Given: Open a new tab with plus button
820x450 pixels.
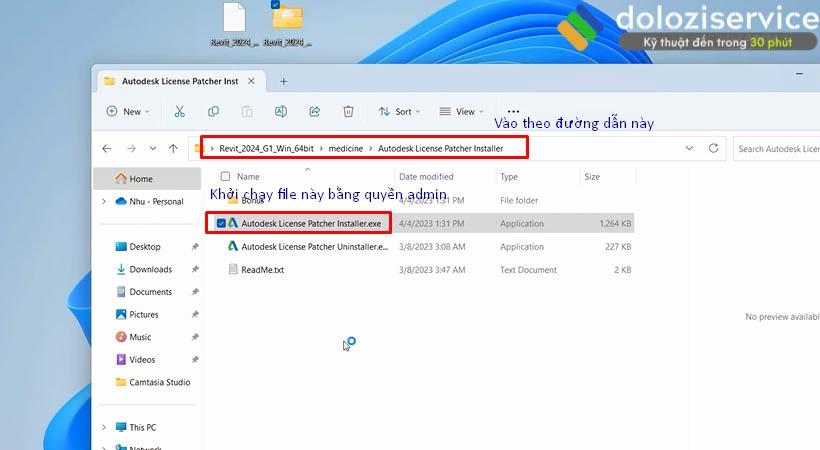Looking at the screenshot, I should [284, 81].
